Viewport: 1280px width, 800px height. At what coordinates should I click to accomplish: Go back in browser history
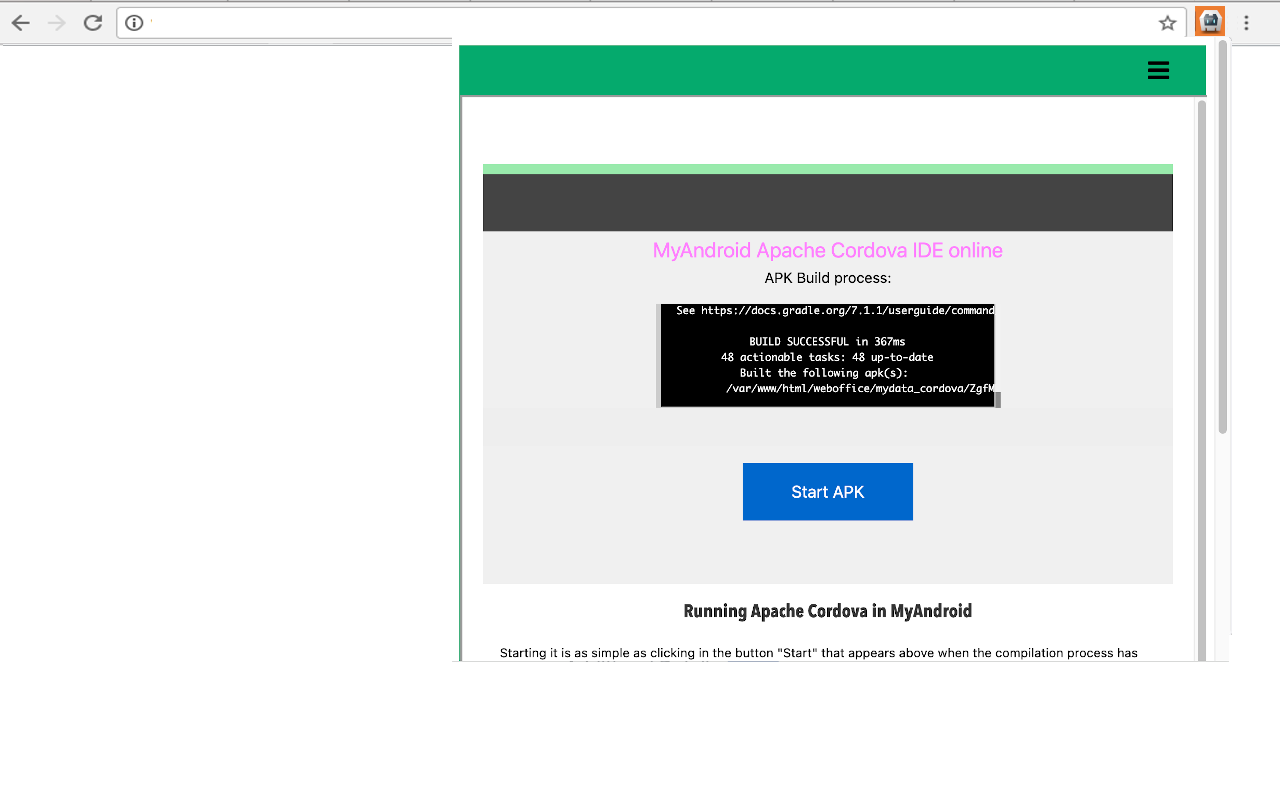[20, 23]
